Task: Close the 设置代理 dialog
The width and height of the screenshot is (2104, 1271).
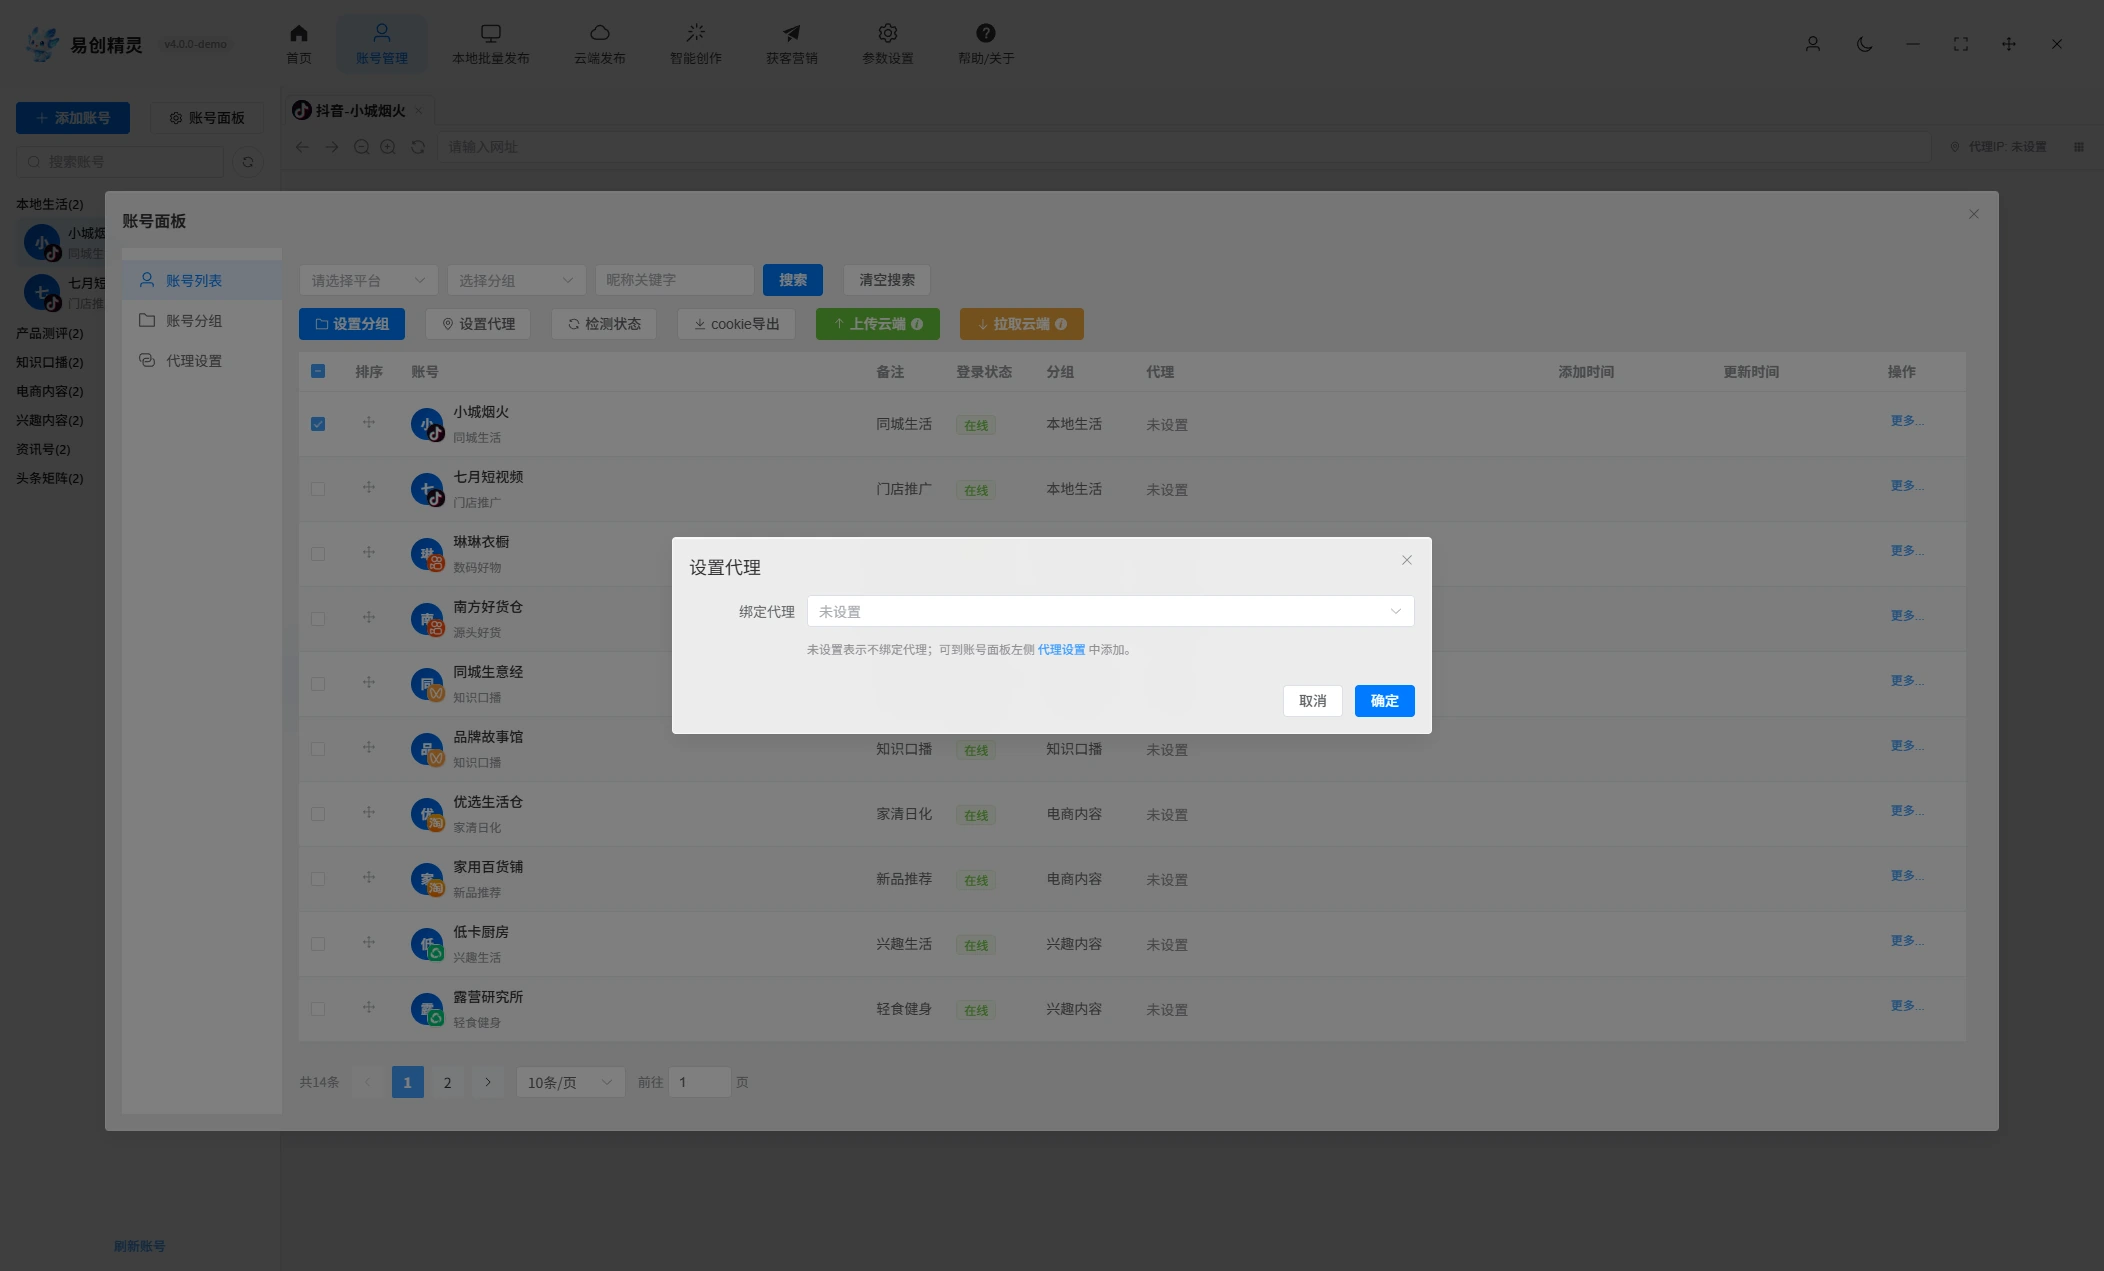Action: click(x=1406, y=560)
